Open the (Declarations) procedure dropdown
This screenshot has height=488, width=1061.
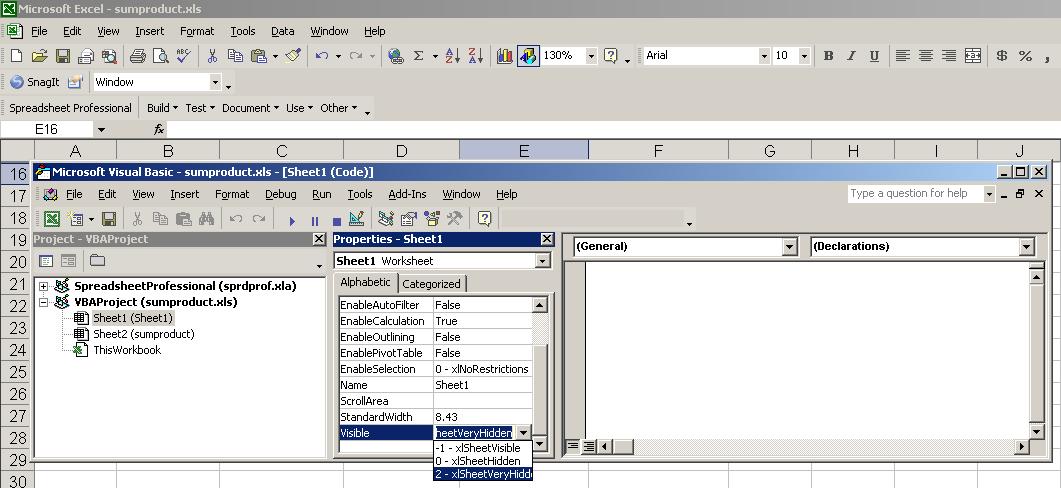coord(1026,247)
